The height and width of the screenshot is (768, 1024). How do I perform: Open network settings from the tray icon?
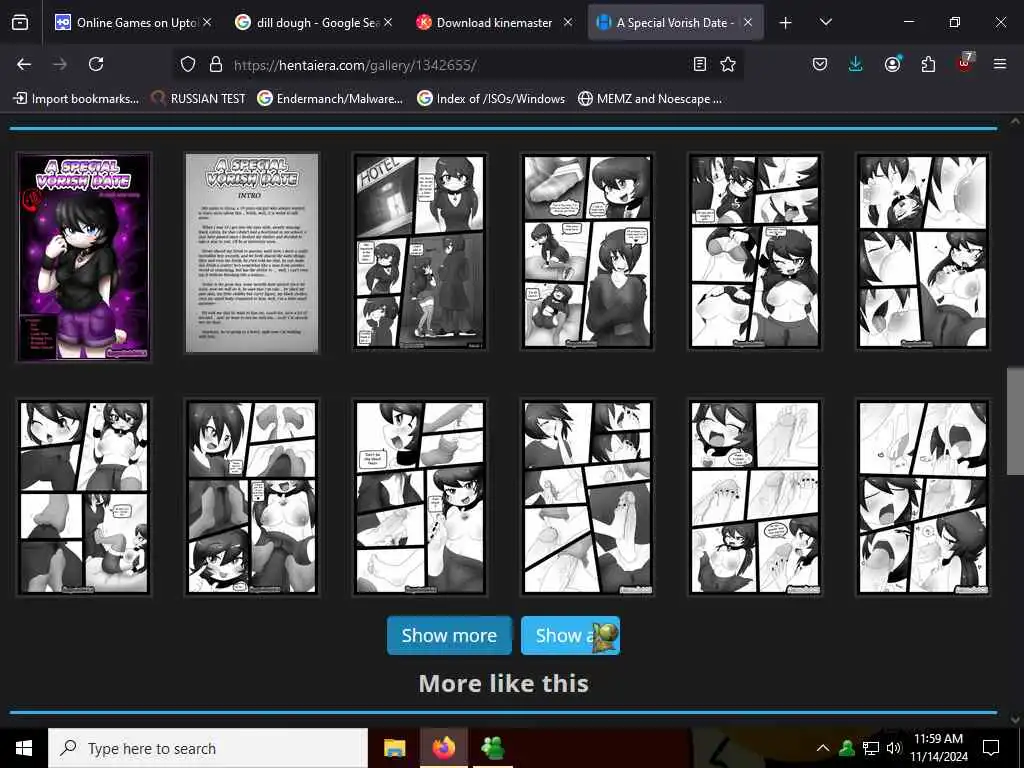click(x=871, y=748)
